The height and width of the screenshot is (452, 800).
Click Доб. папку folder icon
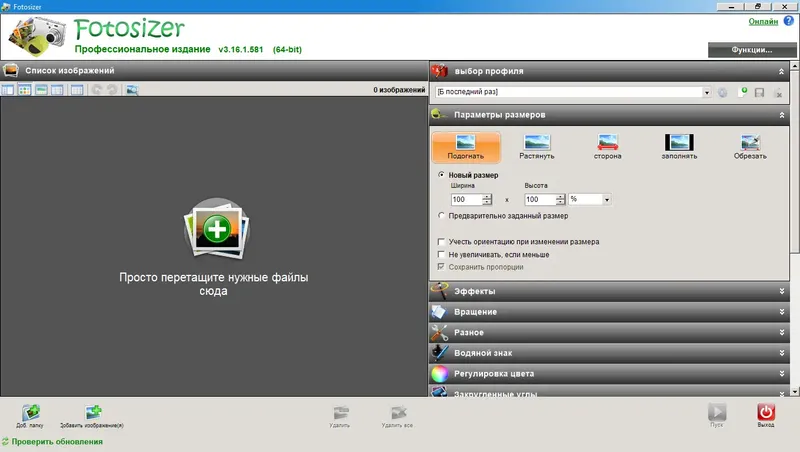30,412
